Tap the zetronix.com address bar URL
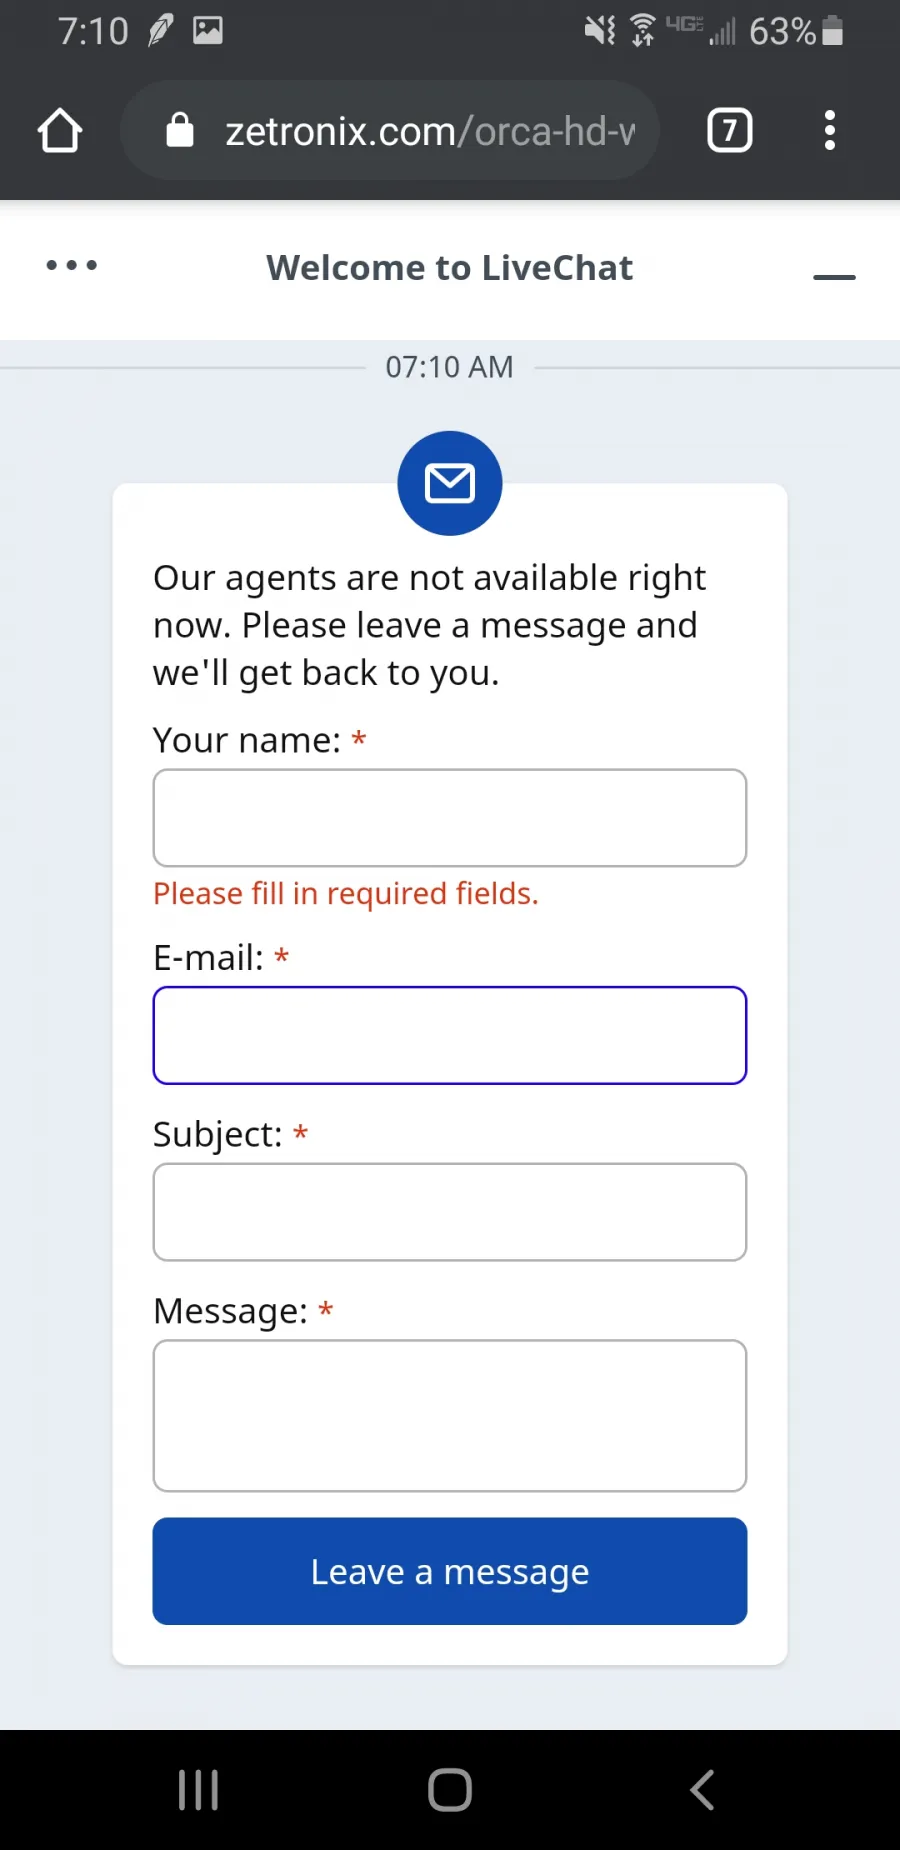Image resolution: width=900 pixels, height=1850 pixels. click(430, 131)
